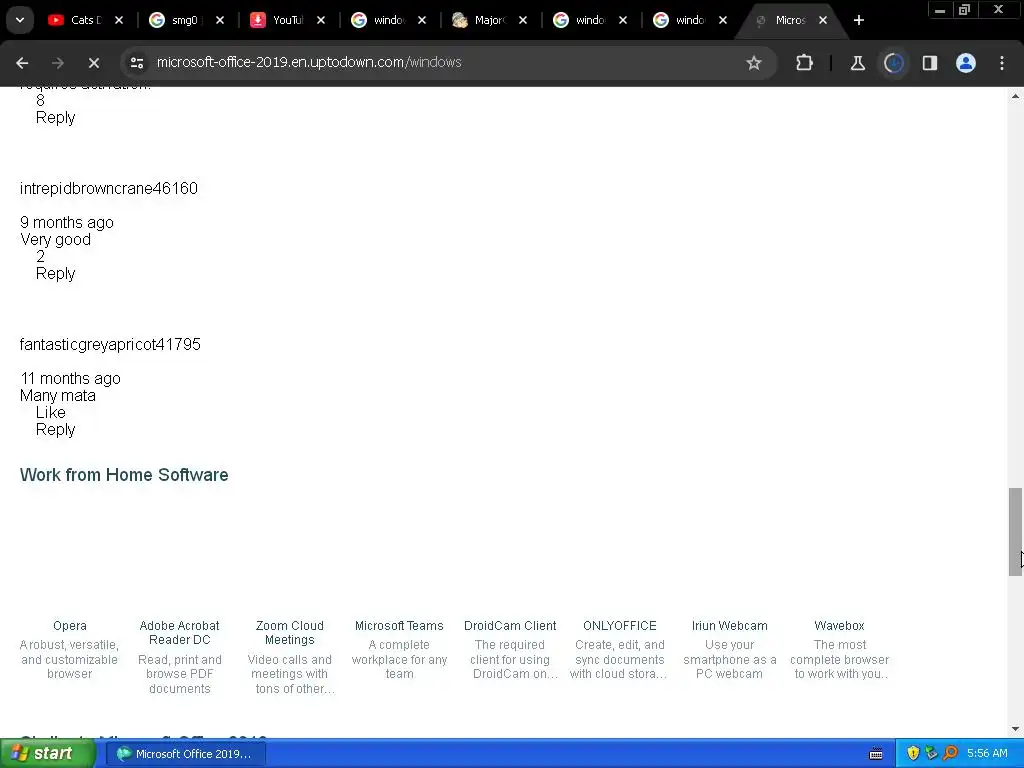The width and height of the screenshot is (1024, 768).
Task: Open the Wavebox listing
Action: [x=839, y=626]
